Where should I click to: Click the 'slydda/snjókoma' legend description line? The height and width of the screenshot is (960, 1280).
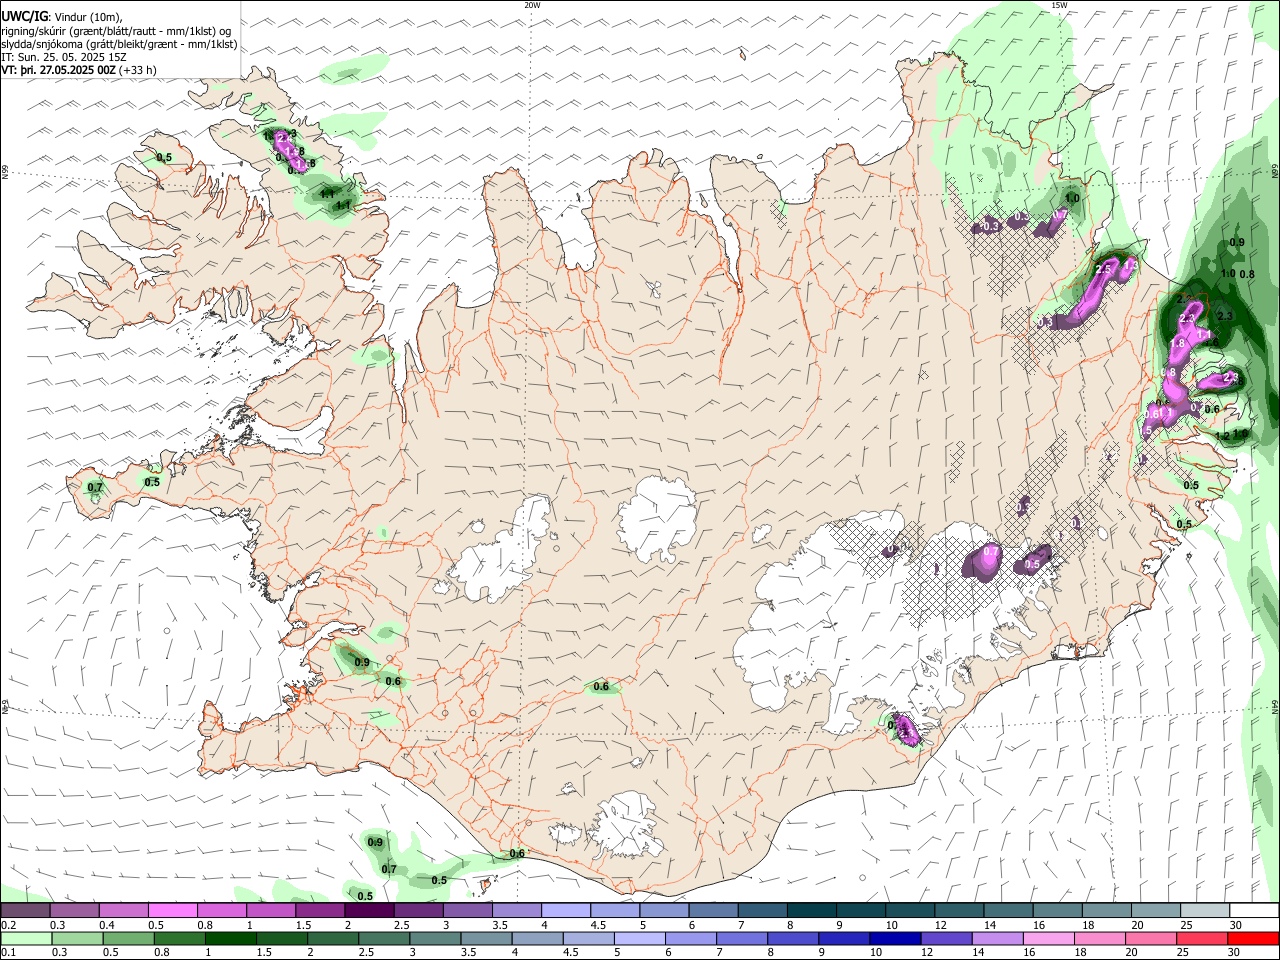pos(119,44)
